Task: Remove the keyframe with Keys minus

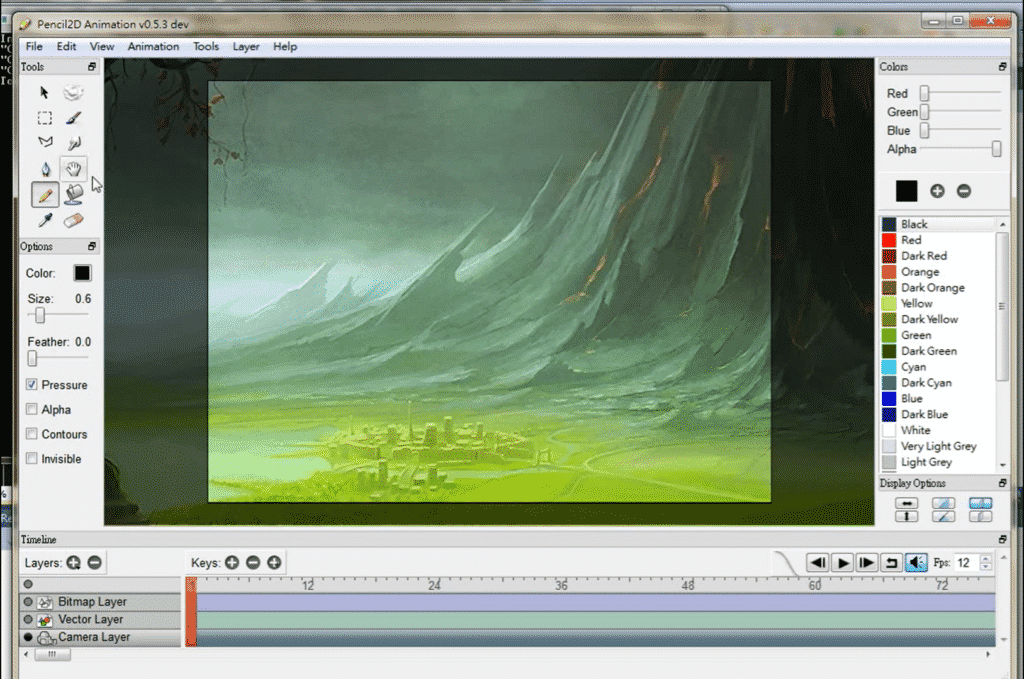Action: coord(253,562)
